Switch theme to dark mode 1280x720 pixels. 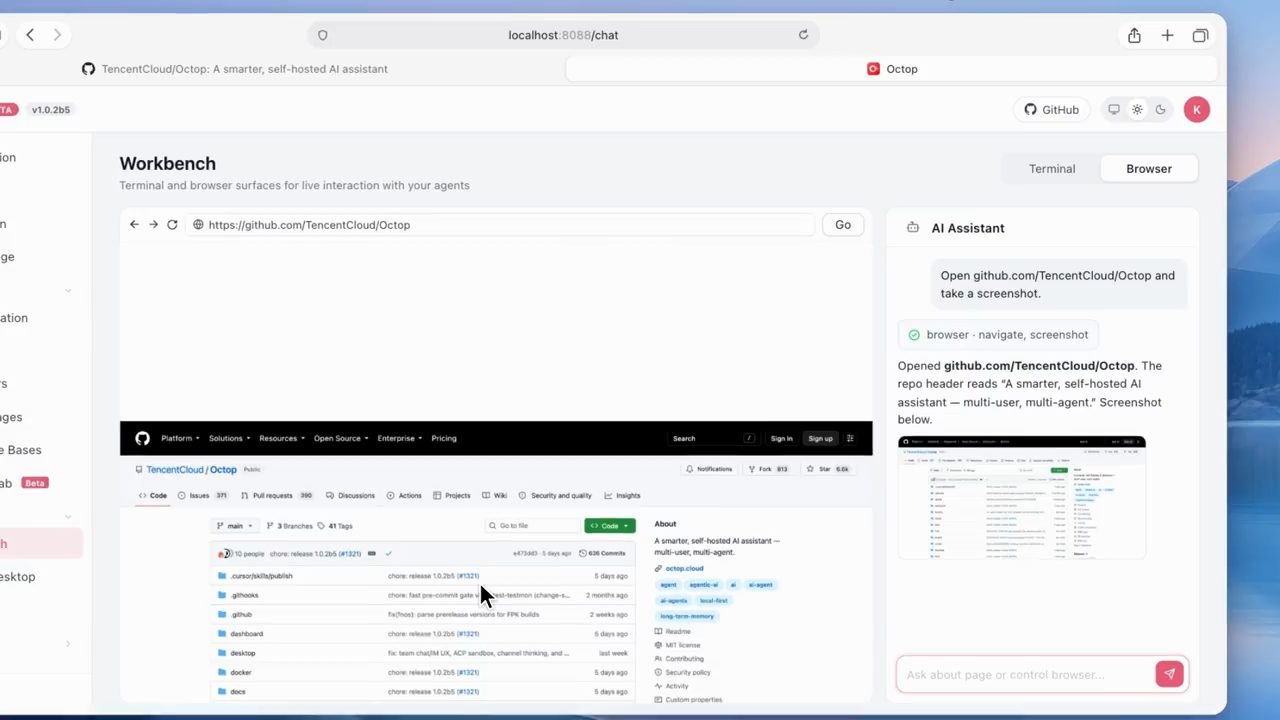coord(1160,110)
